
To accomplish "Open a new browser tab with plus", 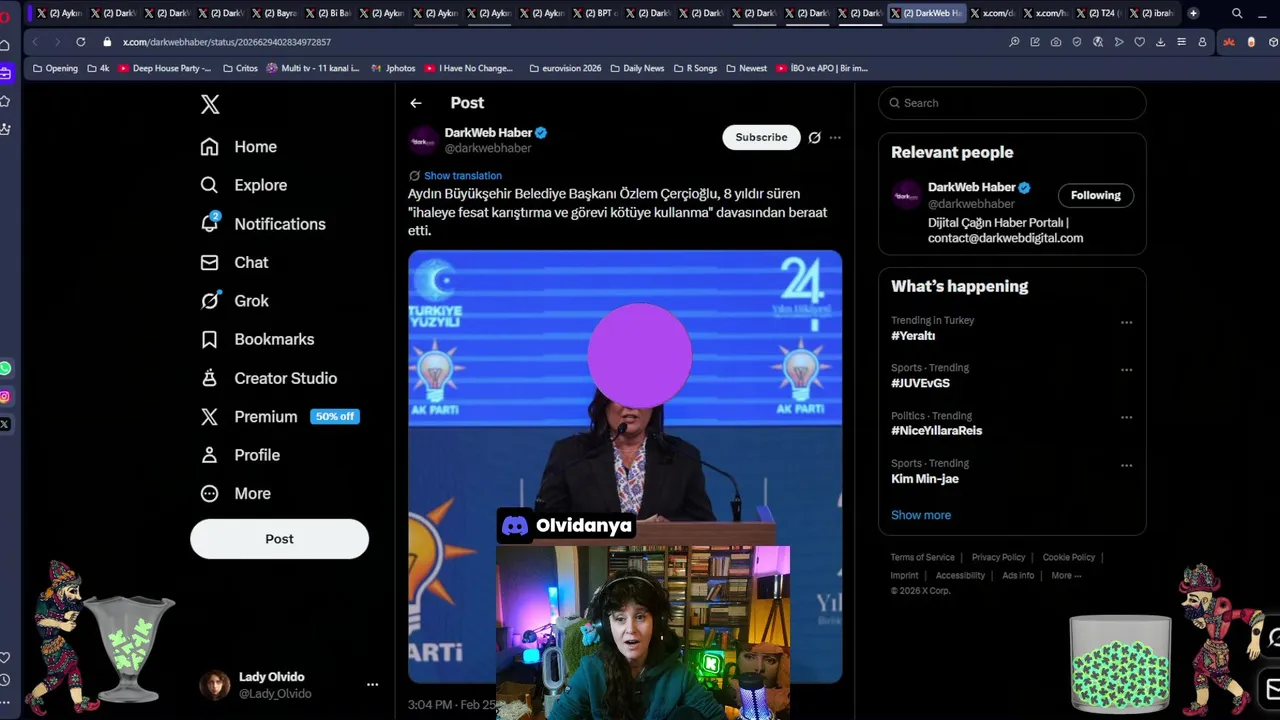I will [1193, 13].
